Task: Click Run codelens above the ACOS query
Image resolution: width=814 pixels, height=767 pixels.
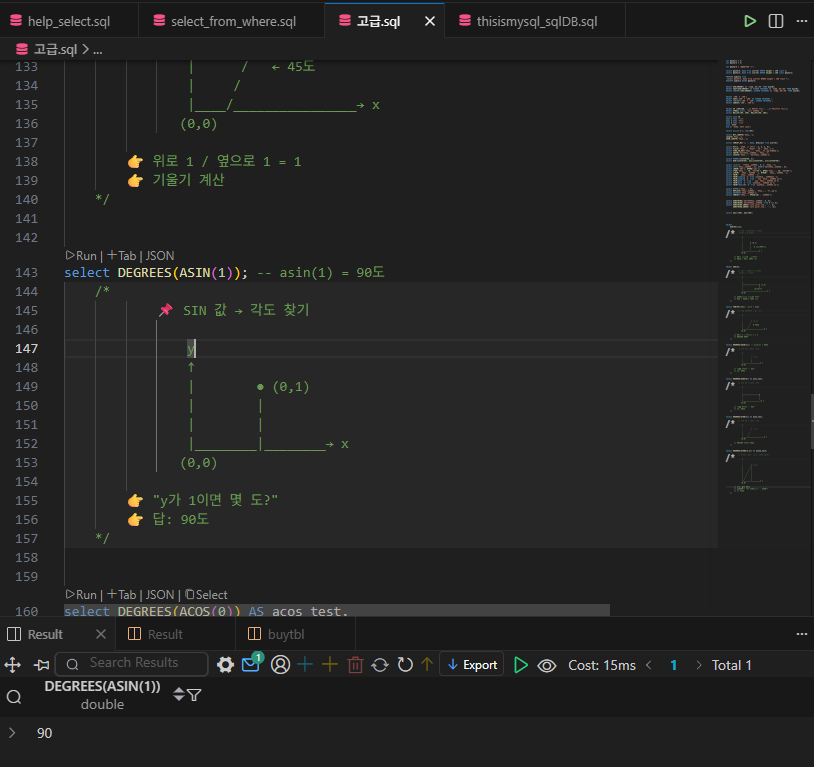Action: coord(82,595)
